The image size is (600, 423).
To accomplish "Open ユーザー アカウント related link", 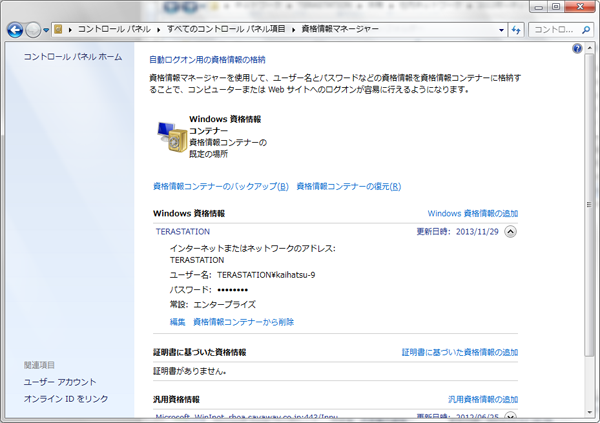I will coord(60,382).
